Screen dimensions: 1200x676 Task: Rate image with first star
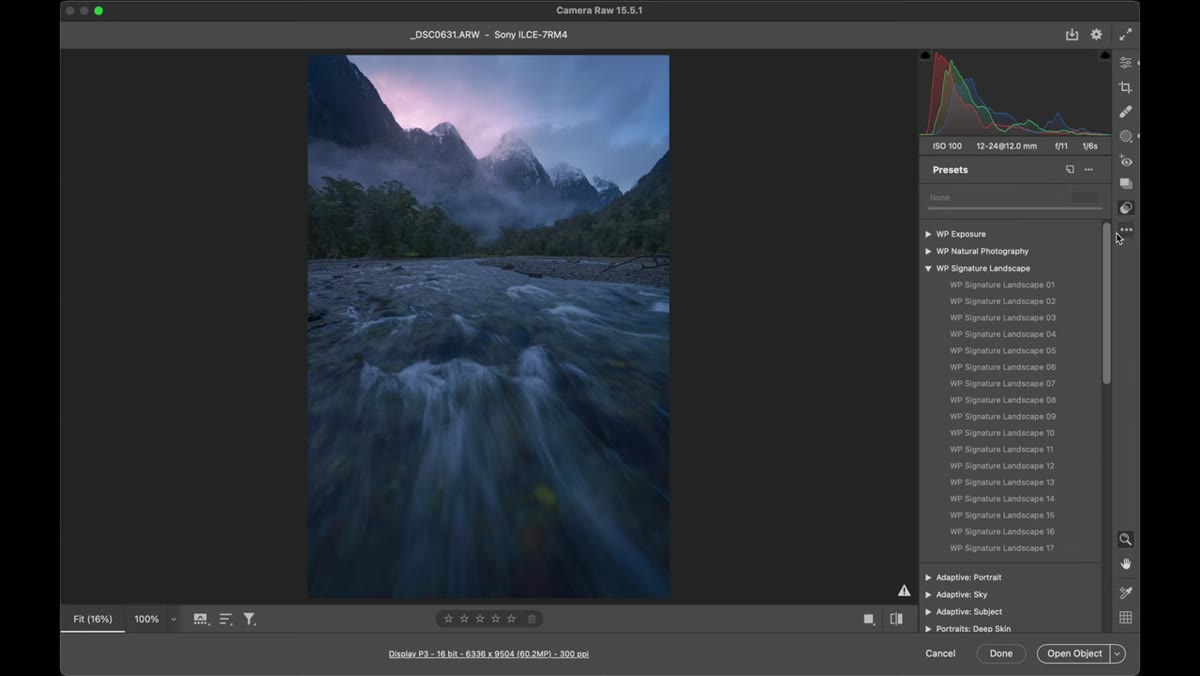[448, 619]
